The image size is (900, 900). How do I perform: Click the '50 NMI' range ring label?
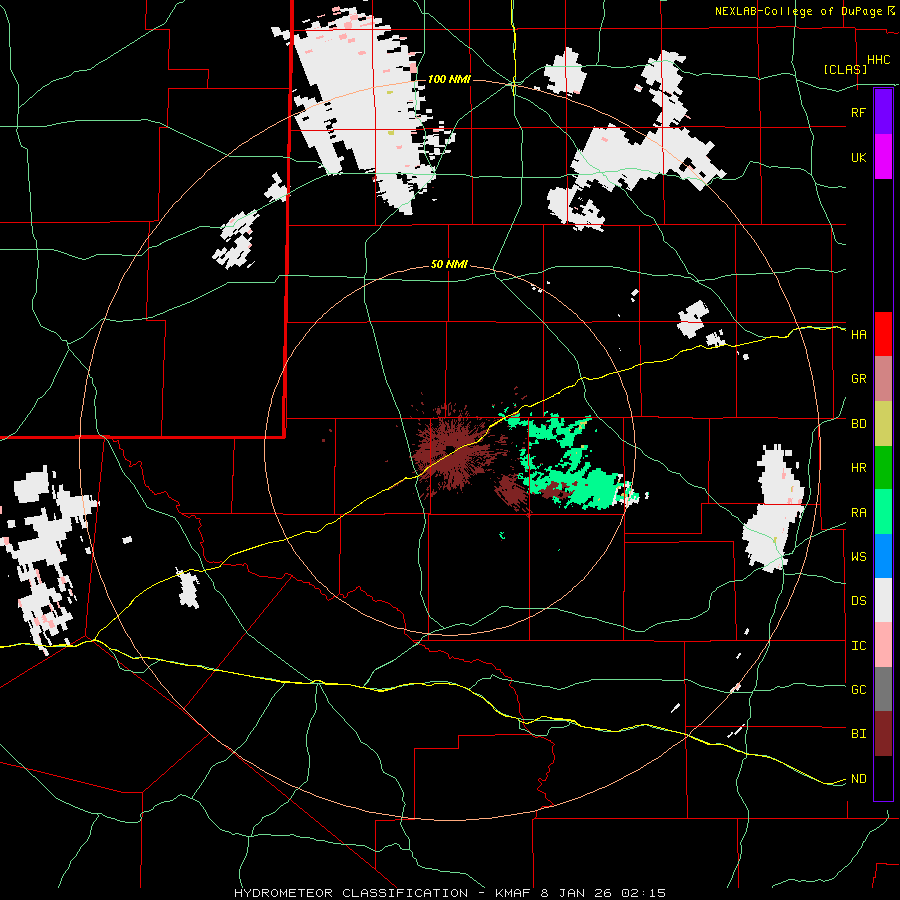pyautogui.click(x=449, y=265)
